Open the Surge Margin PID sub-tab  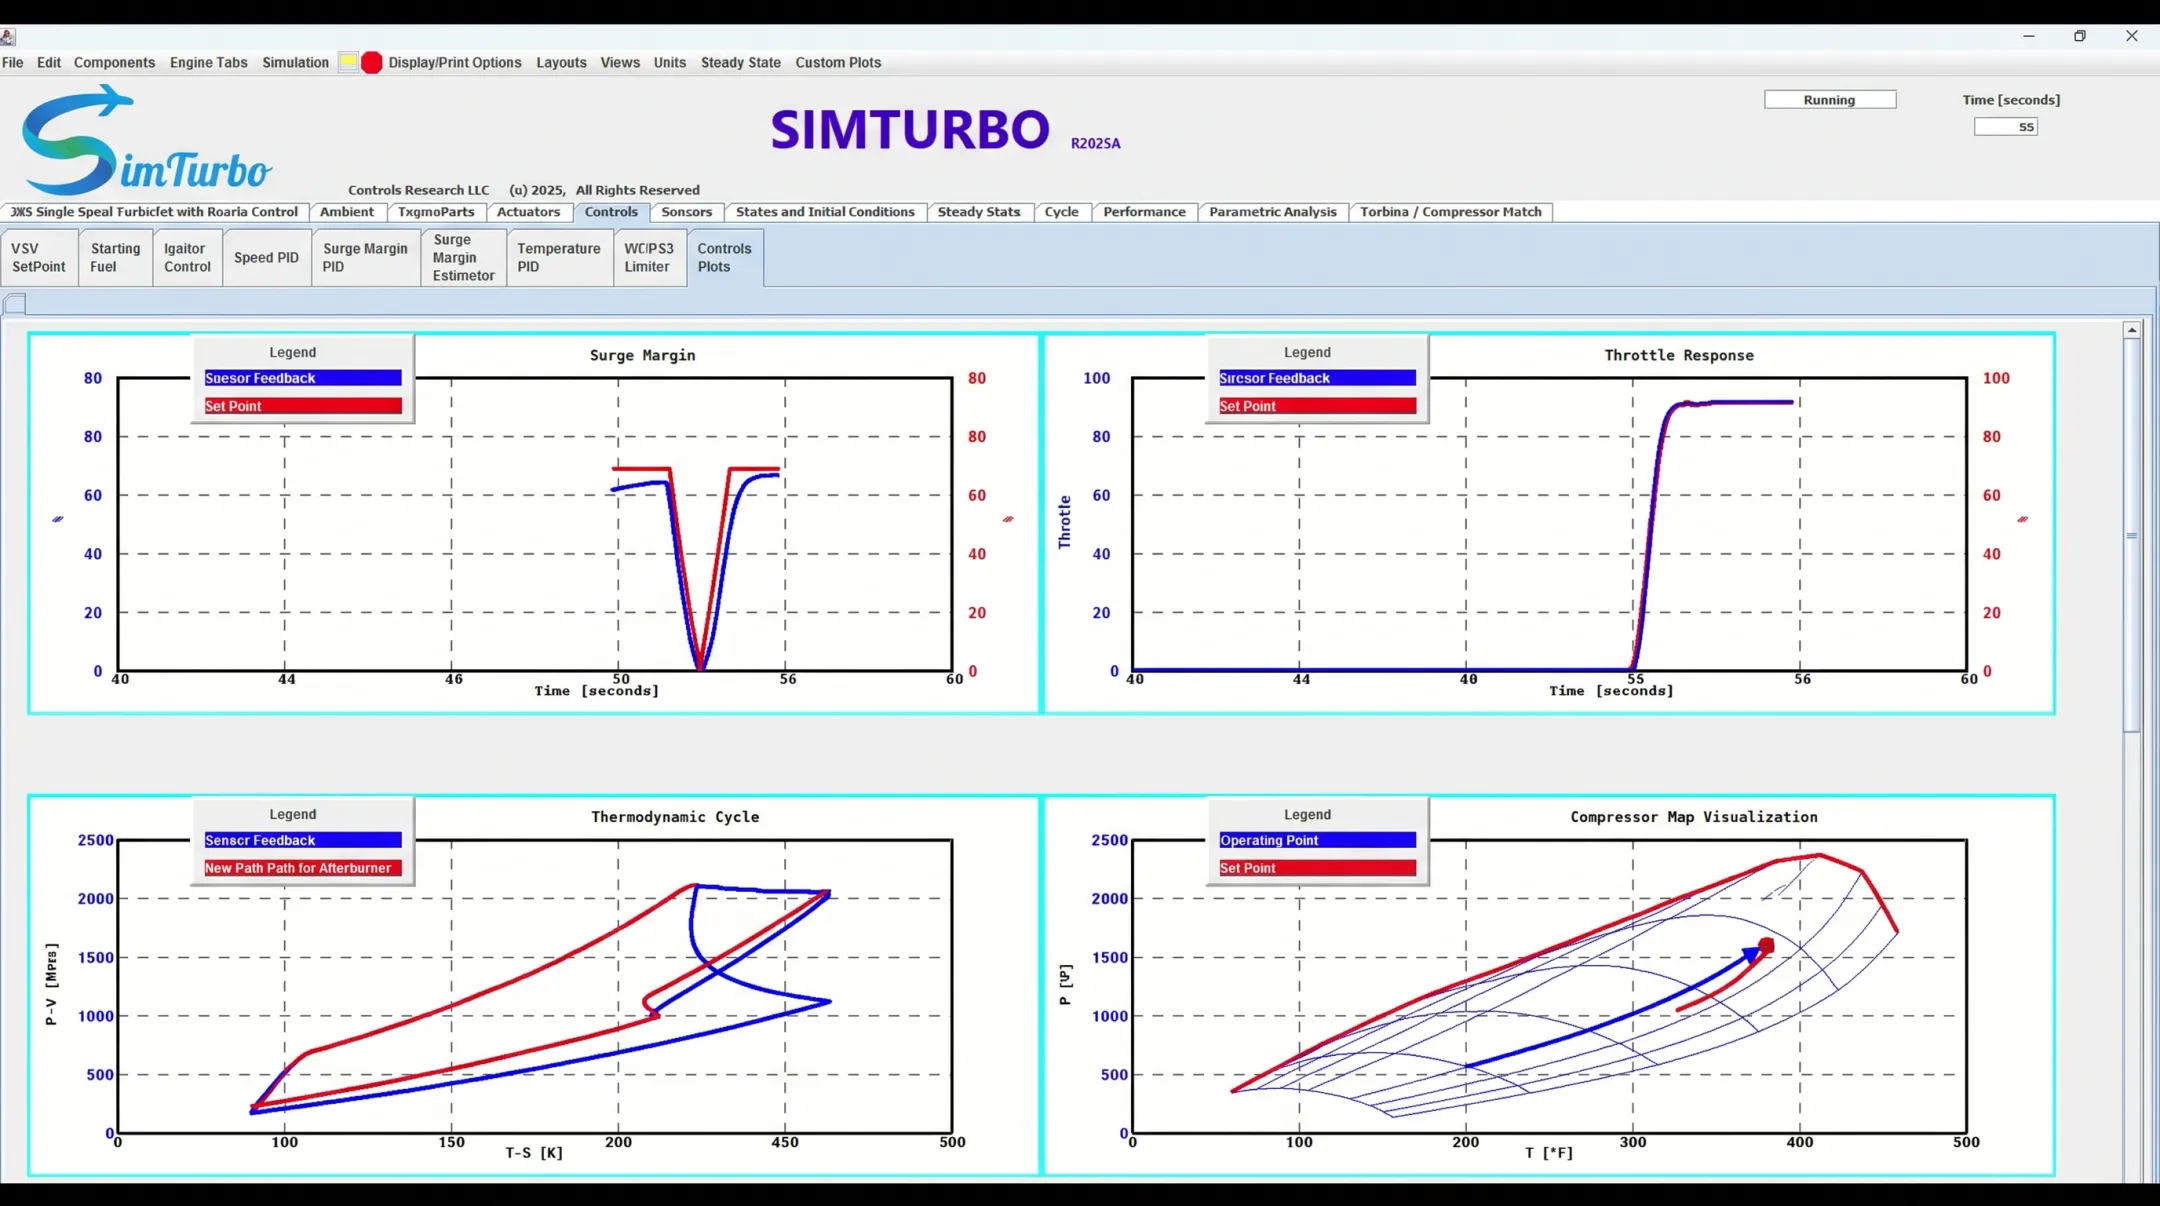coord(365,258)
